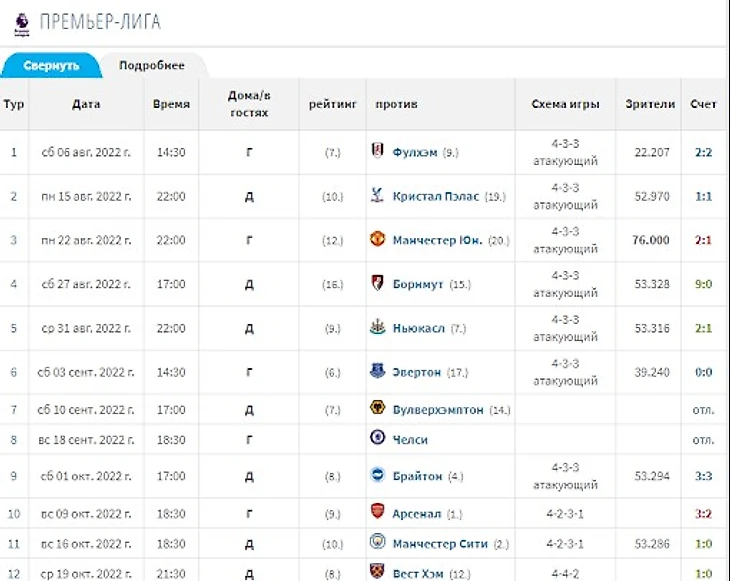Click the Fulham club crest

pyautogui.click(x=376, y=152)
